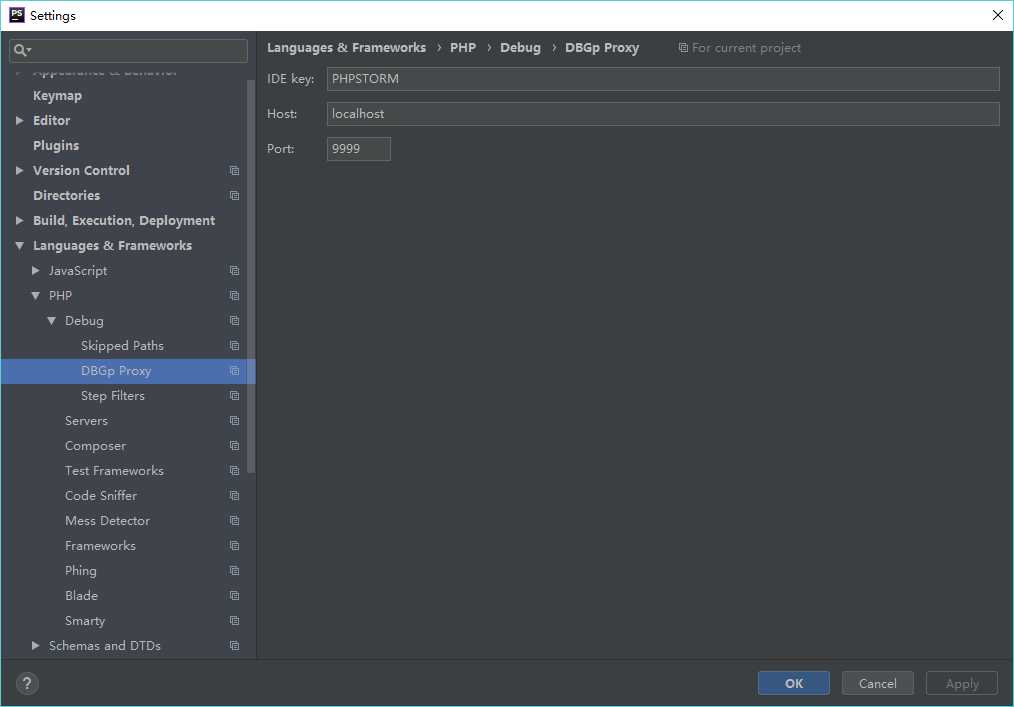Screen dimensions: 1014x707
Task: Open the Composer settings page
Action: [x=95, y=446]
